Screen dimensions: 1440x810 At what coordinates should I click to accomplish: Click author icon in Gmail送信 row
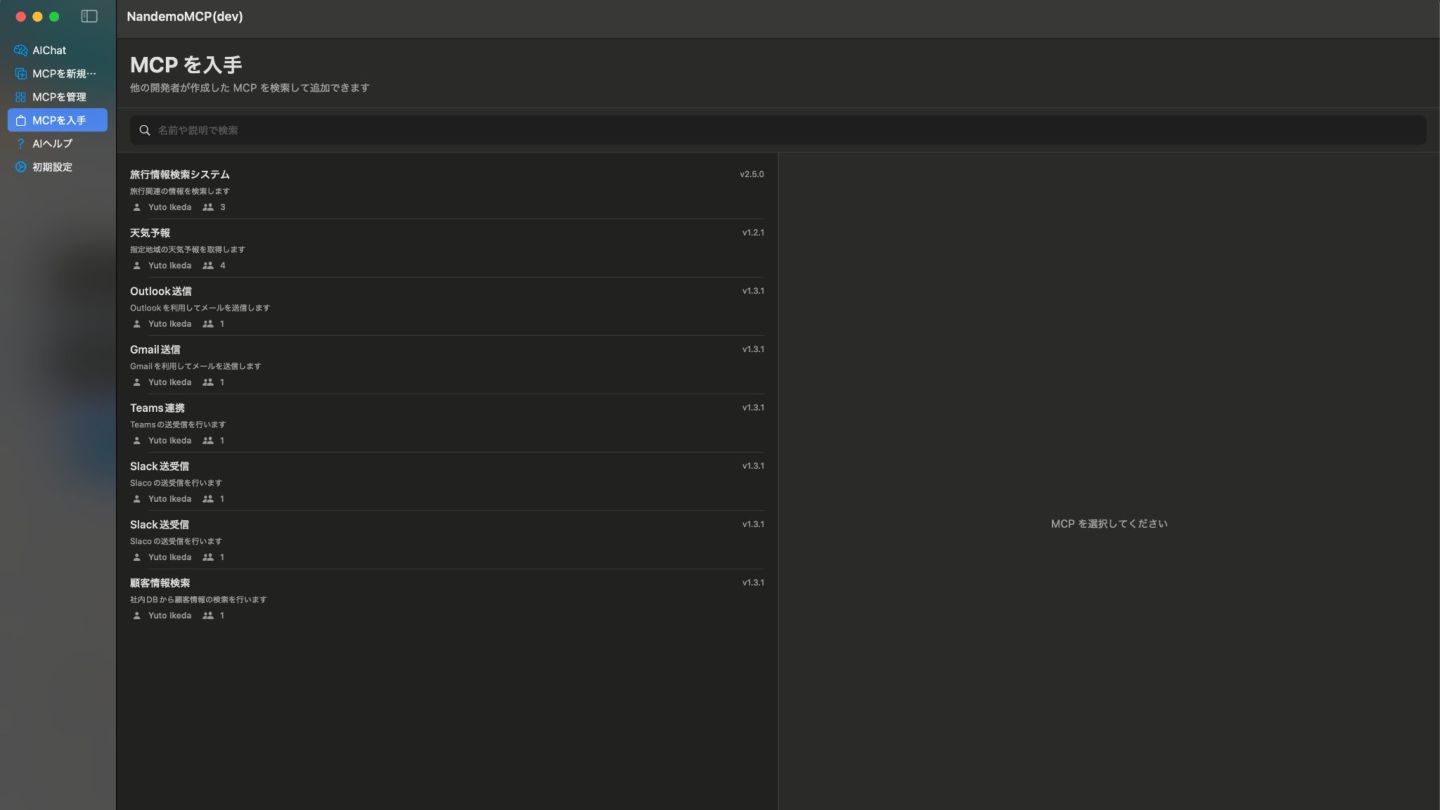click(x=137, y=382)
